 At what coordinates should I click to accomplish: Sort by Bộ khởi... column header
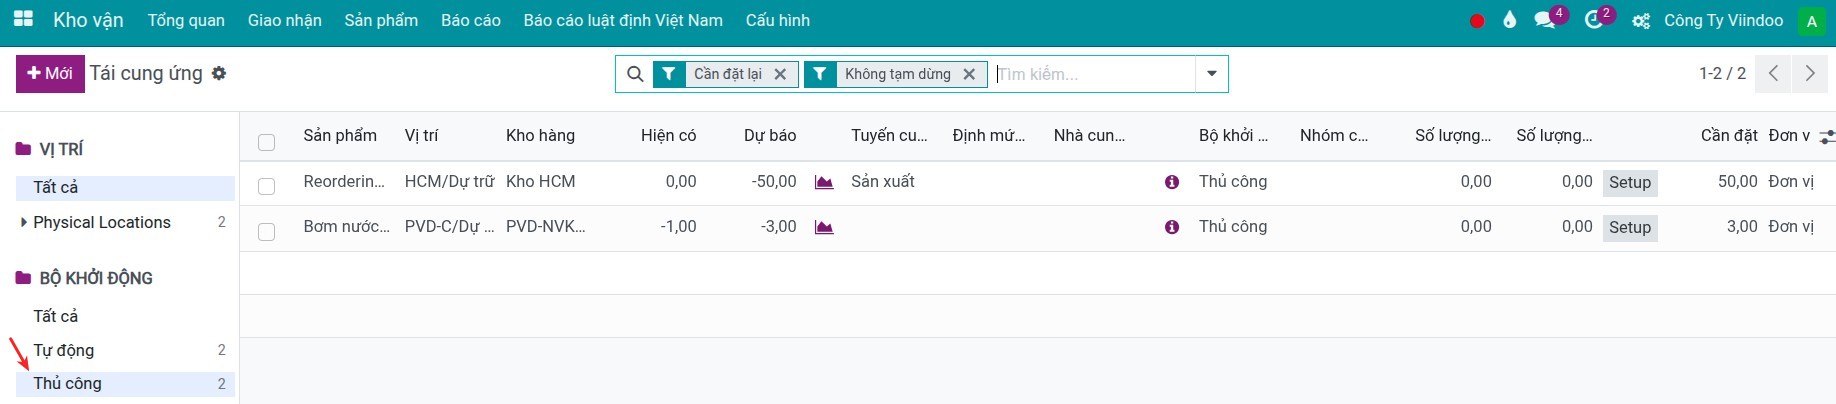coord(1233,135)
